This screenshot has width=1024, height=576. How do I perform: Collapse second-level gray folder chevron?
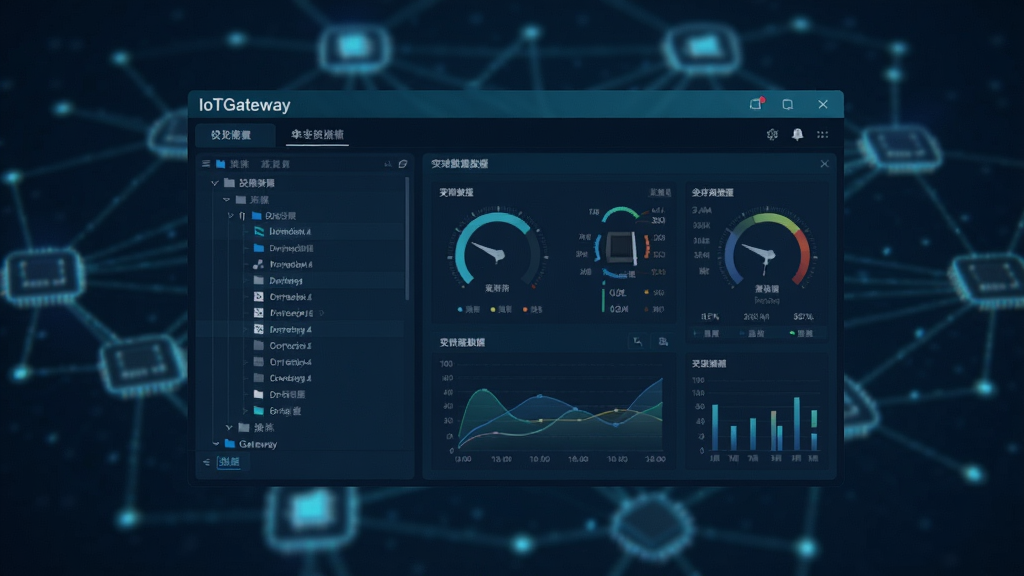pyautogui.click(x=227, y=199)
